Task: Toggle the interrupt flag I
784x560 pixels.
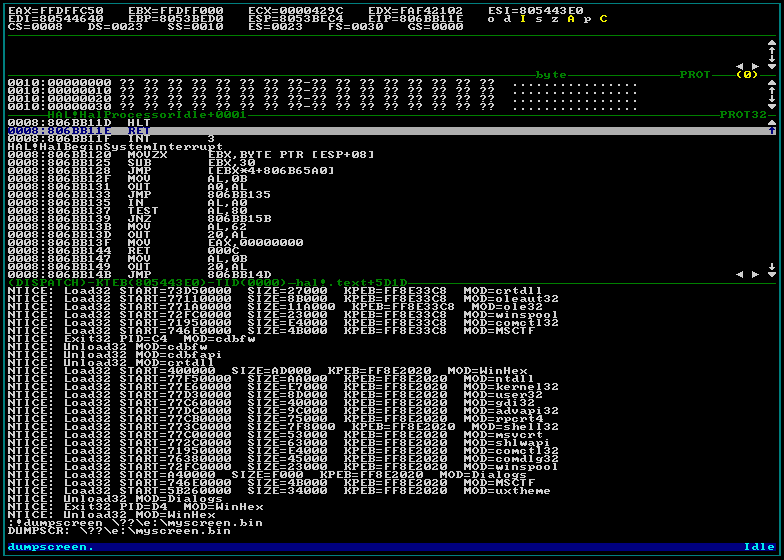Action: pyautogui.click(x=522, y=18)
